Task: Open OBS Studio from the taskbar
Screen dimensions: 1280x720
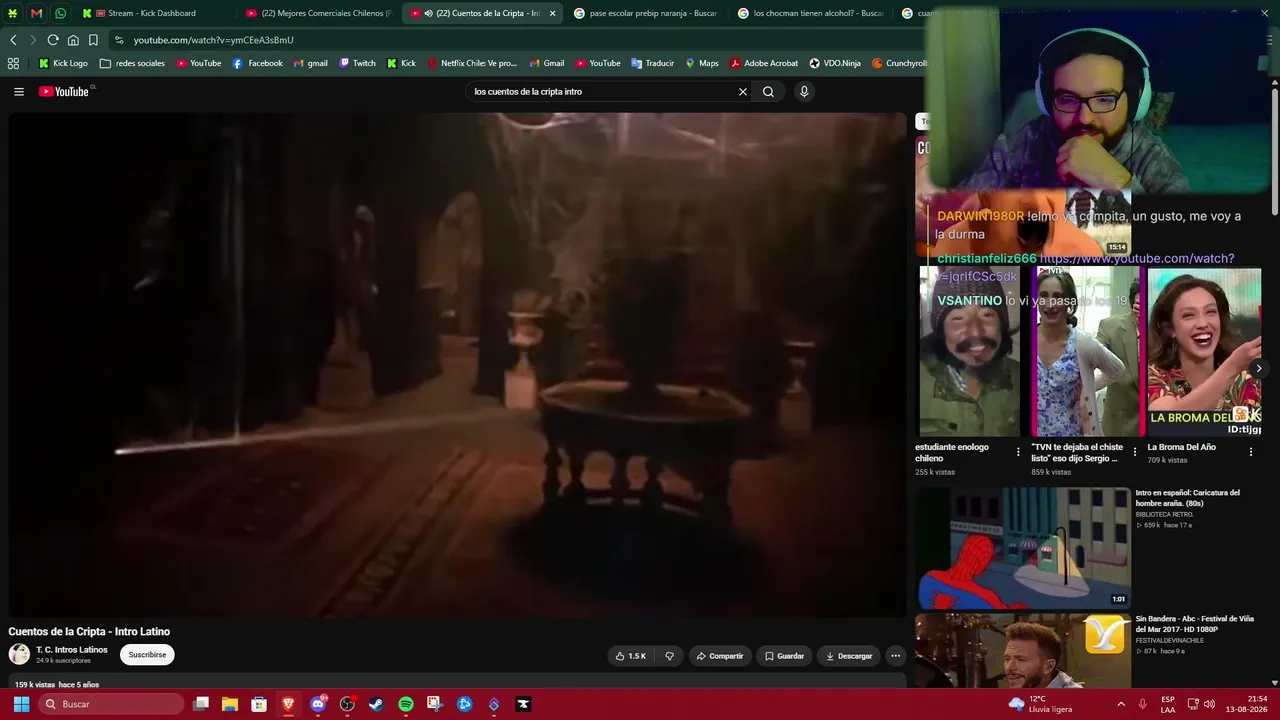Action: point(347,704)
